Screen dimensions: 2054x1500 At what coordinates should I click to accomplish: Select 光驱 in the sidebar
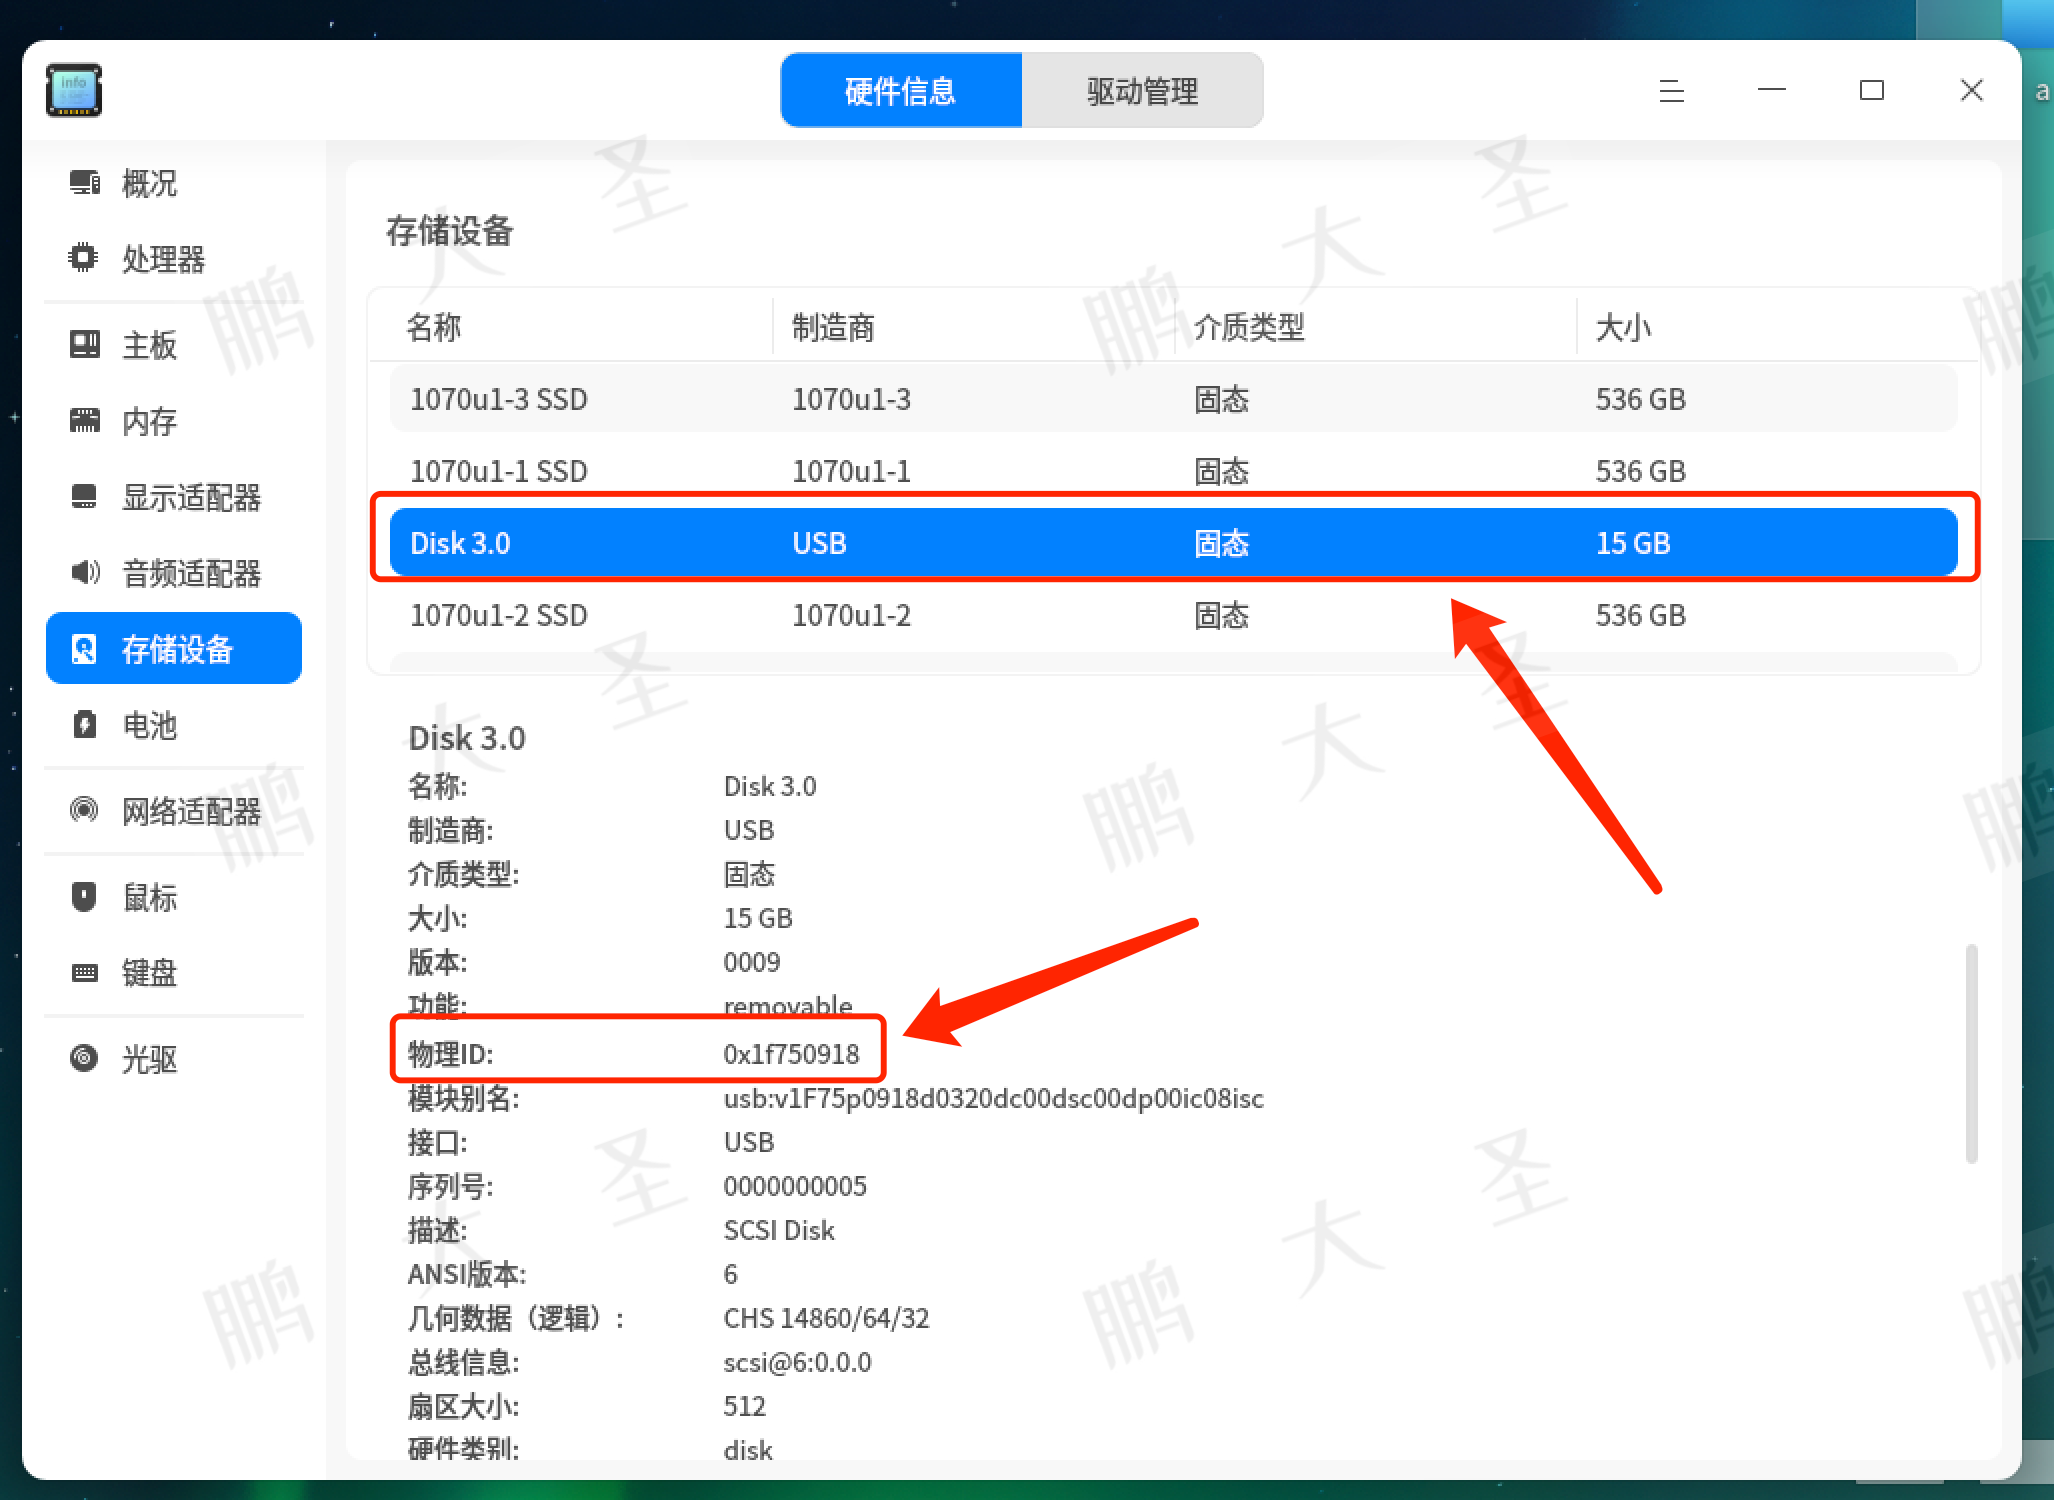click(x=174, y=1059)
